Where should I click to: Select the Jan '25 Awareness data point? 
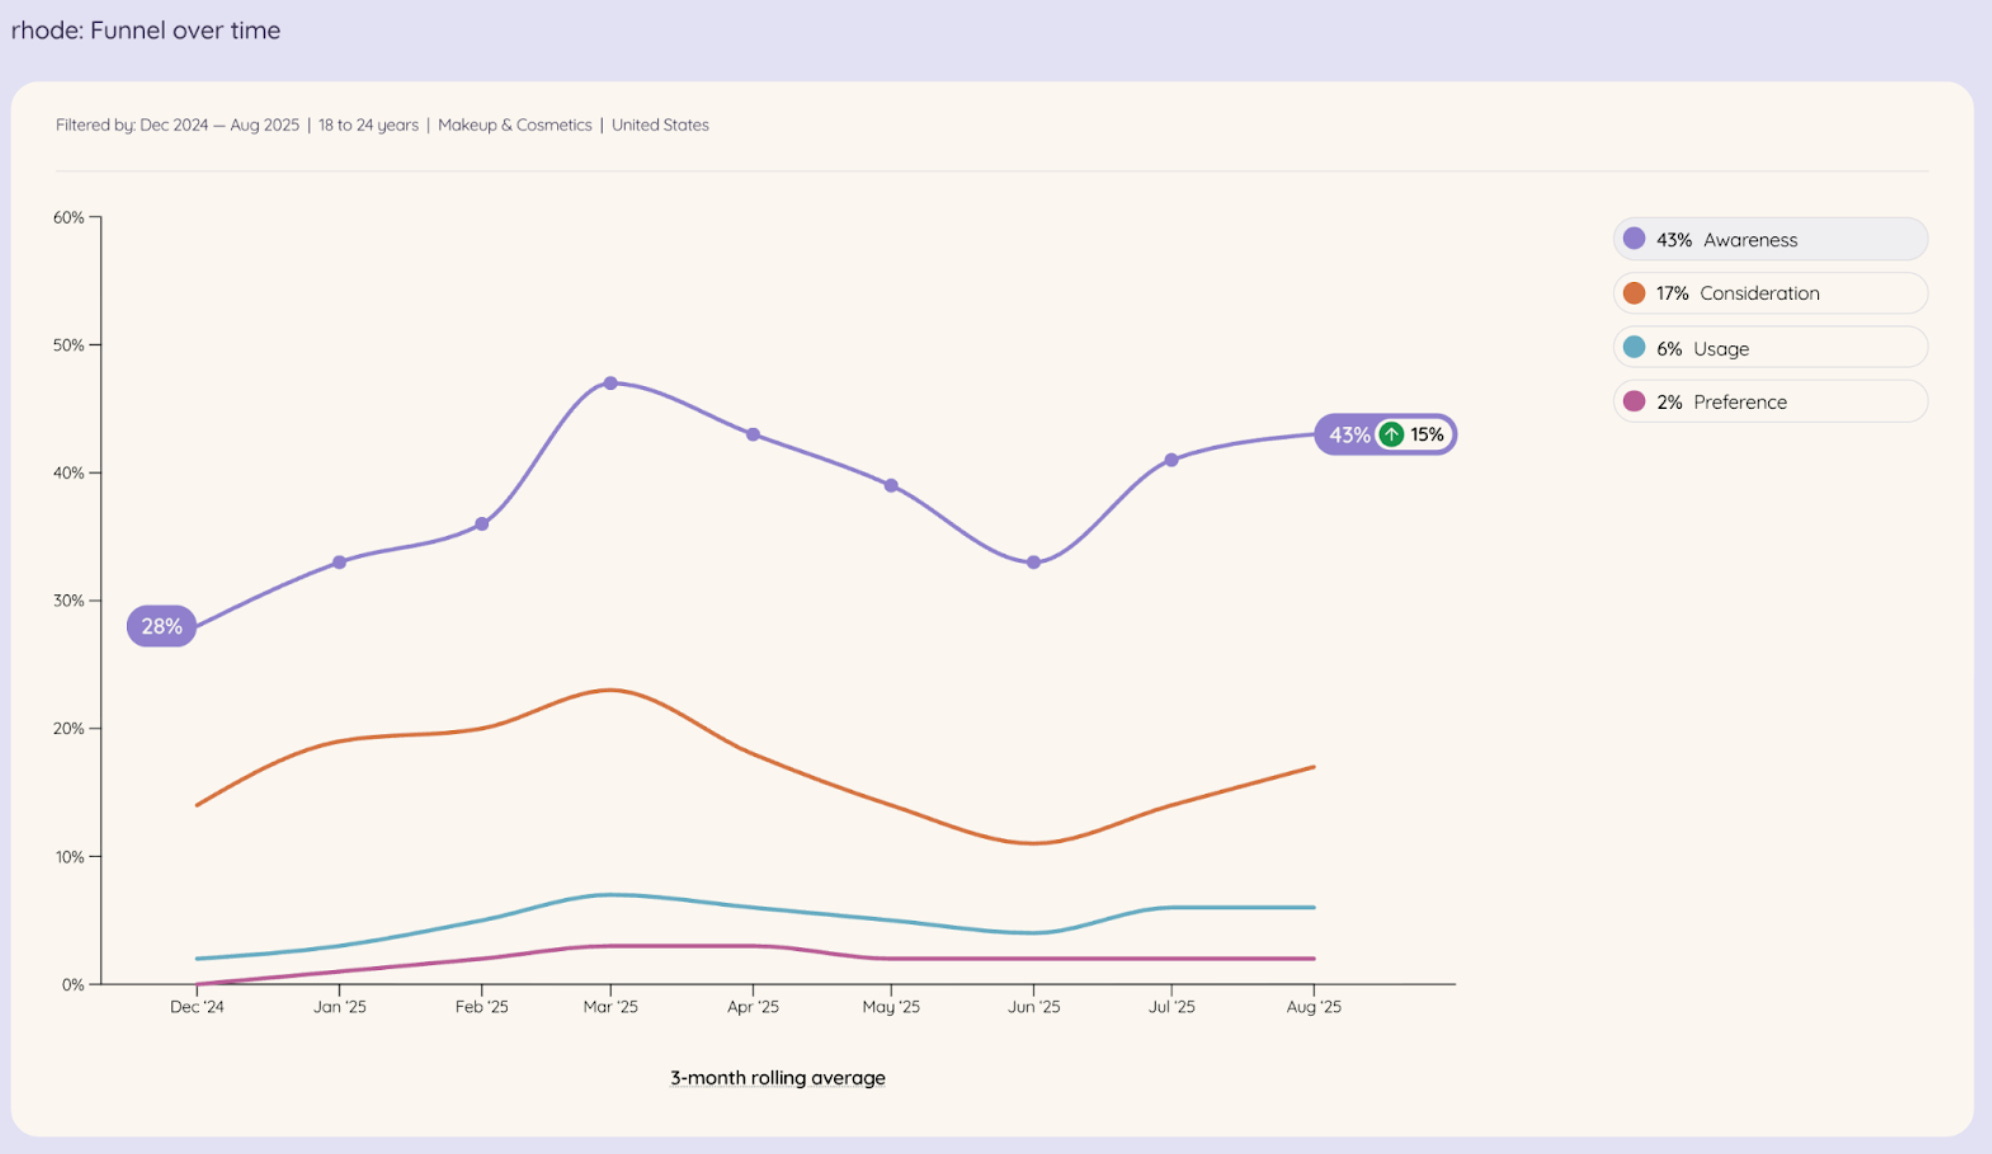point(340,563)
